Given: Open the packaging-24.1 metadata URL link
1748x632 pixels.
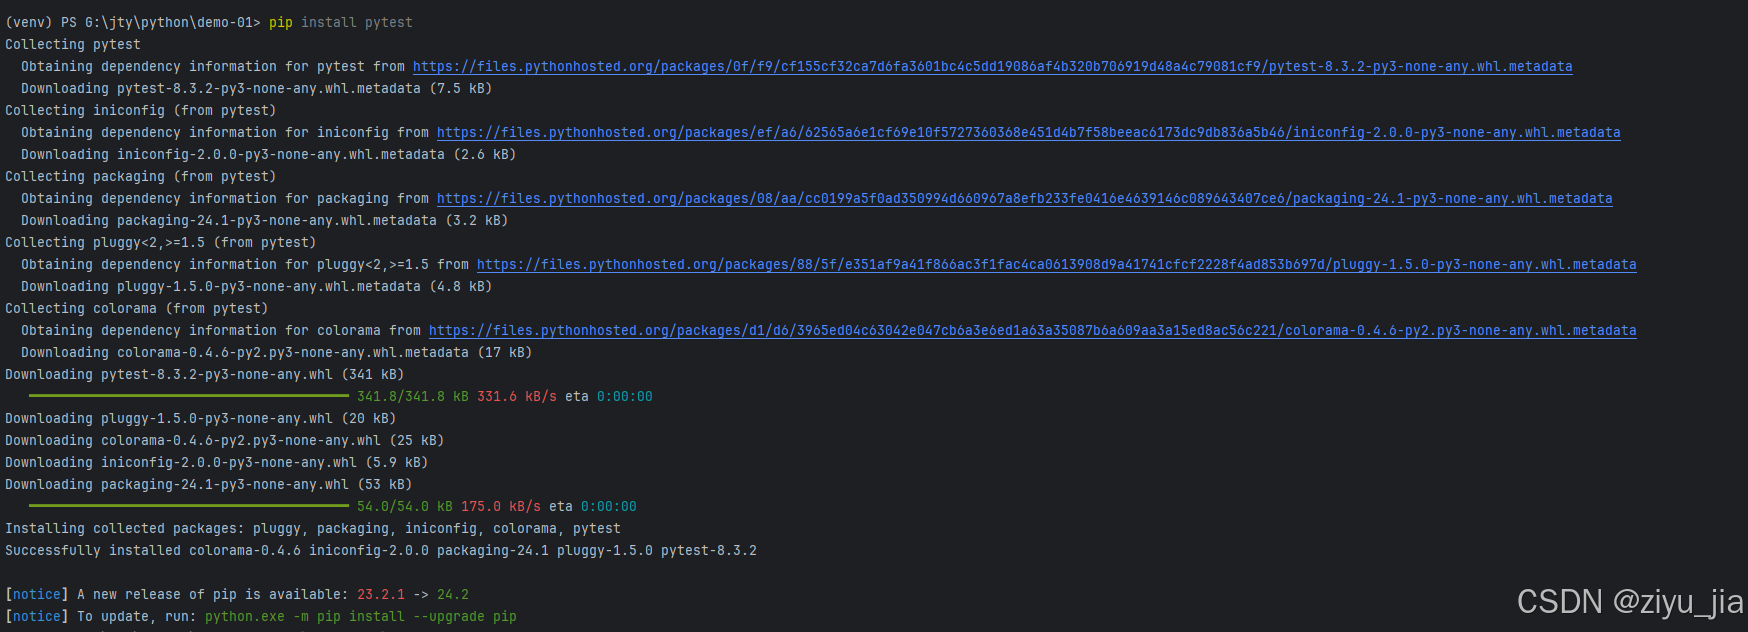Looking at the screenshot, I should pyautogui.click(x=1024, y=199).
